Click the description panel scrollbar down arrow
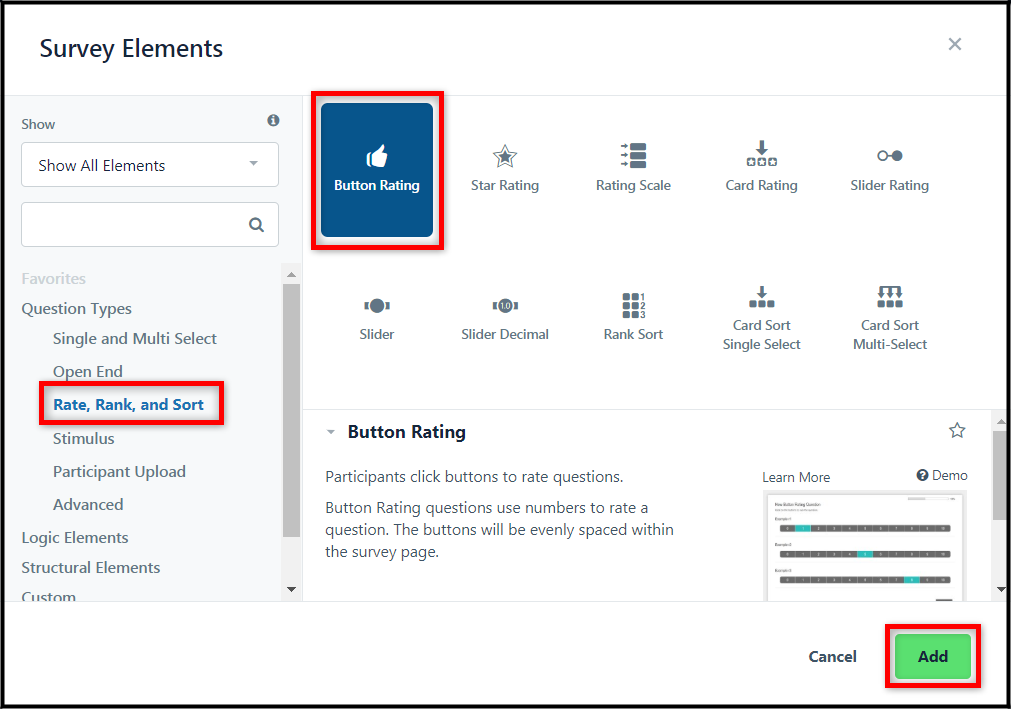This screenshot has height=709, width=1011. pyautogui.click(x=1001, y=589)
